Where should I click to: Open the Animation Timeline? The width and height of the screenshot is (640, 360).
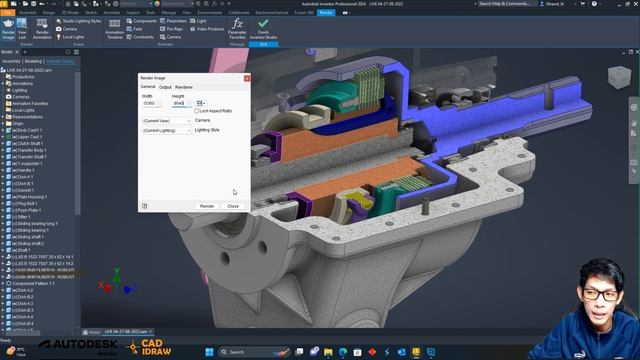coord(115,29)
